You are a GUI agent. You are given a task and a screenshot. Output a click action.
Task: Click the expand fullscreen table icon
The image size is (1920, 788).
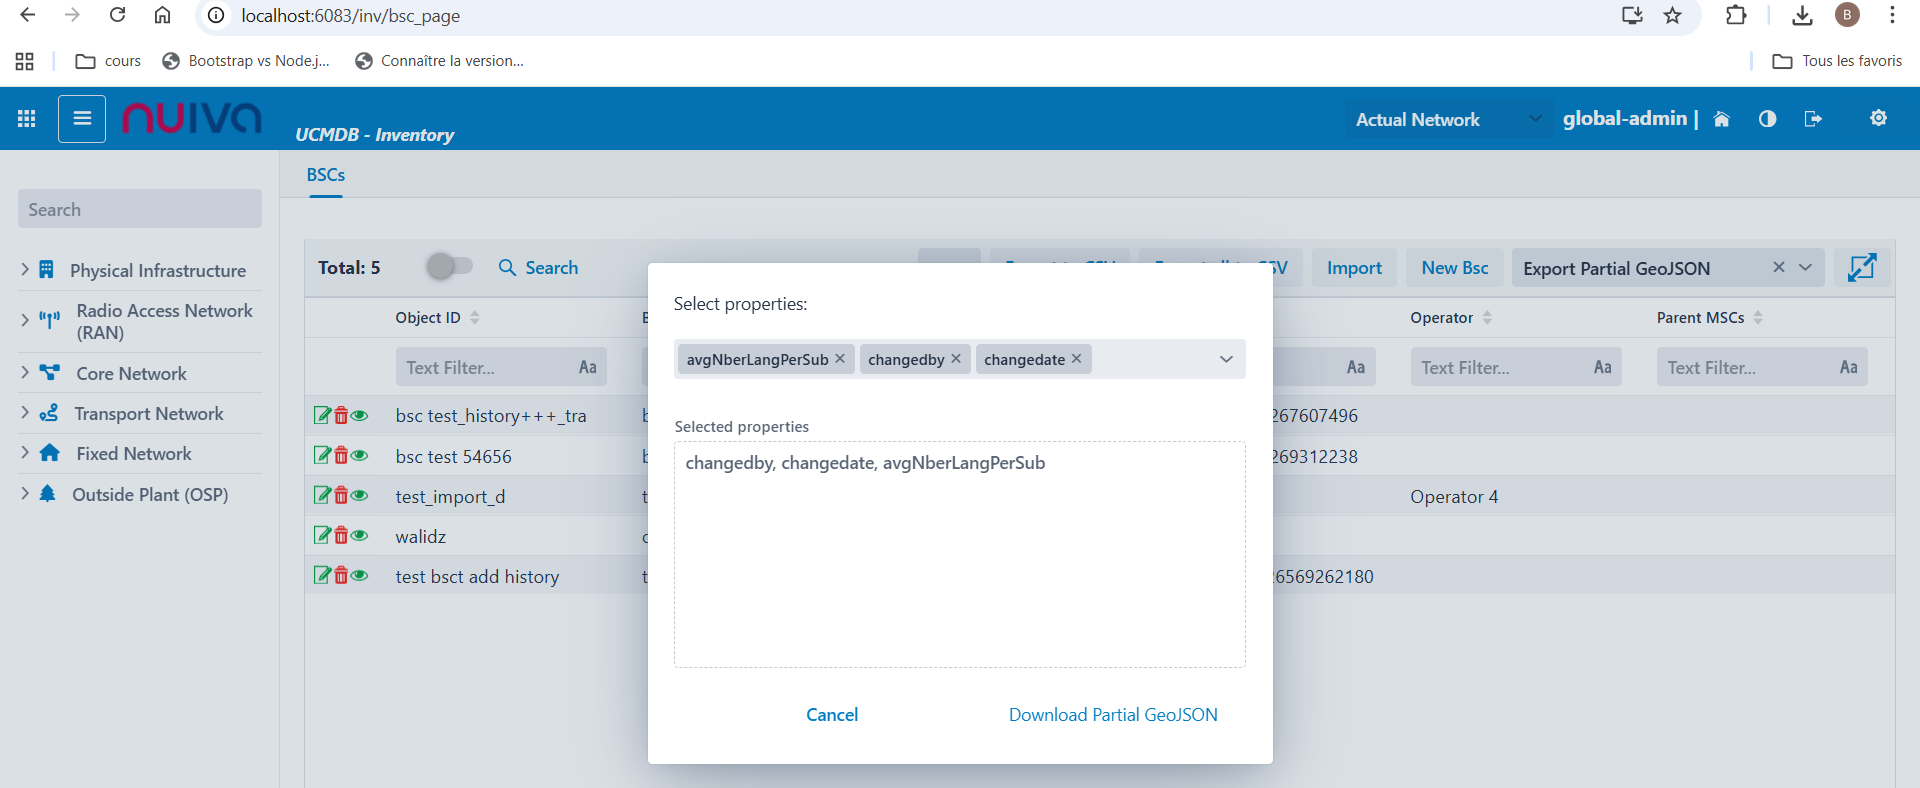[1861, 267]
